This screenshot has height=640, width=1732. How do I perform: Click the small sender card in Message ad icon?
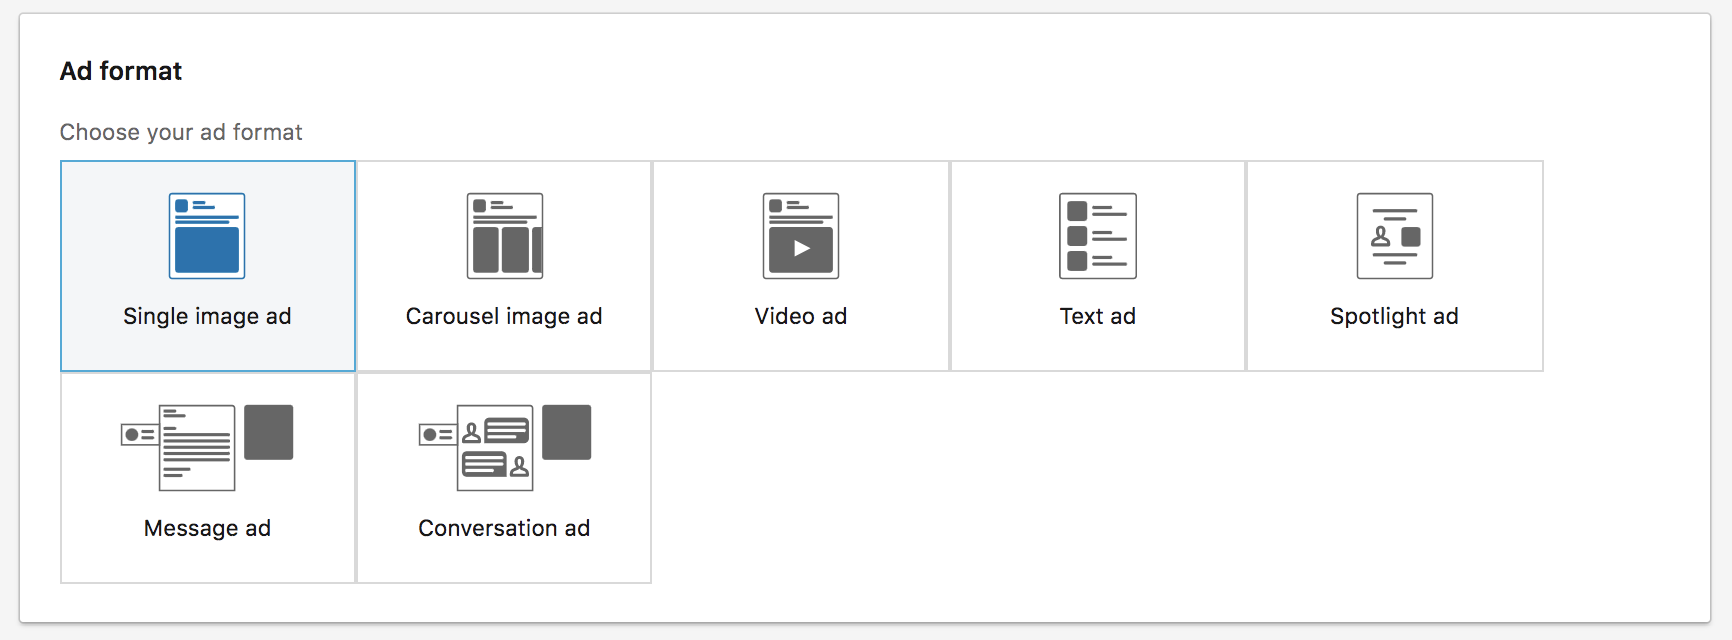click(138, 434)
